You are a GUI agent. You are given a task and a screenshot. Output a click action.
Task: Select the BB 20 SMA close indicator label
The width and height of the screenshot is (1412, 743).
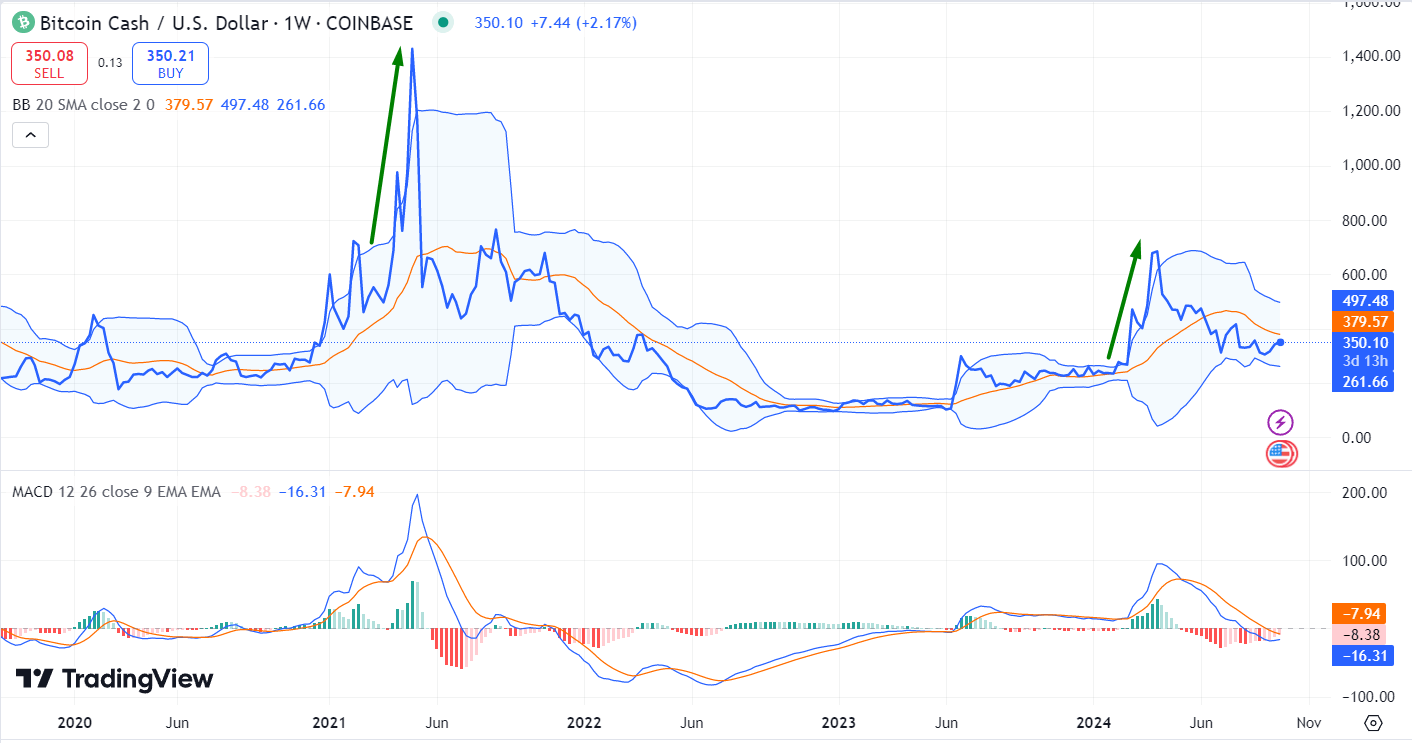coord(83,104)
